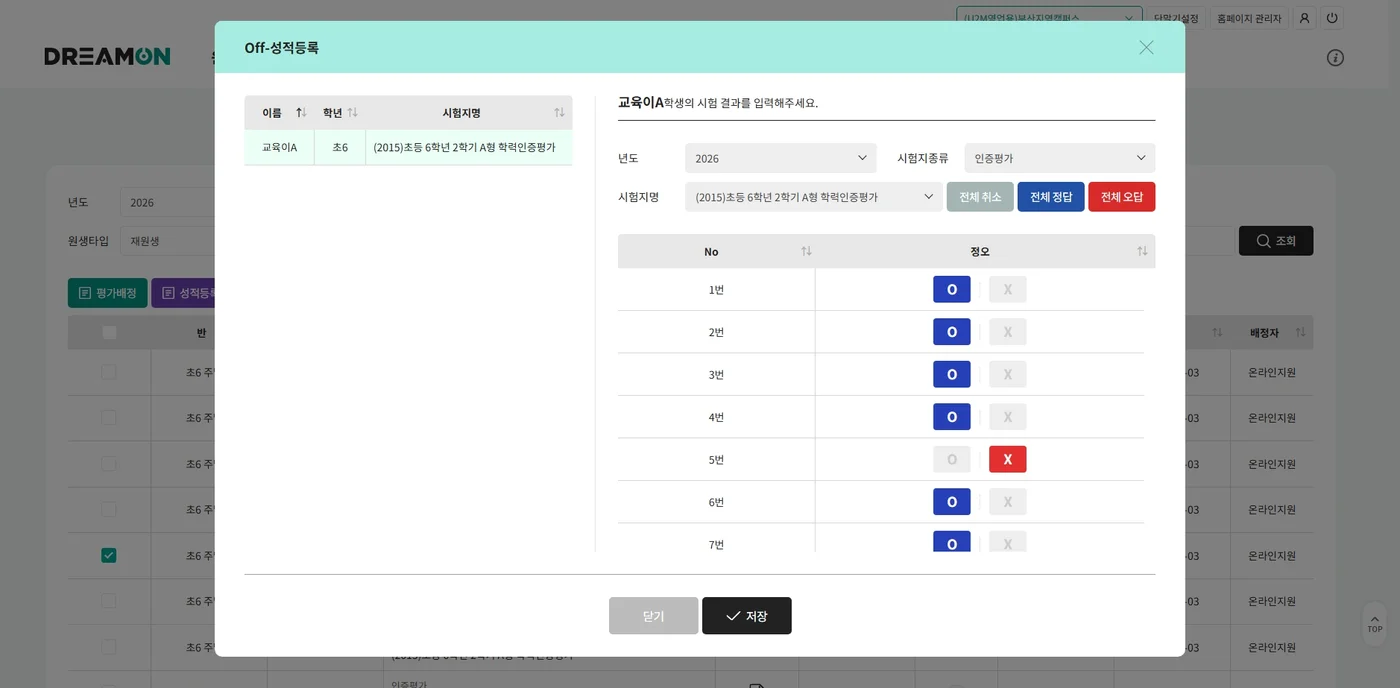Click the 정오 column header text
Screen dimensions: 1400x688
980,251
